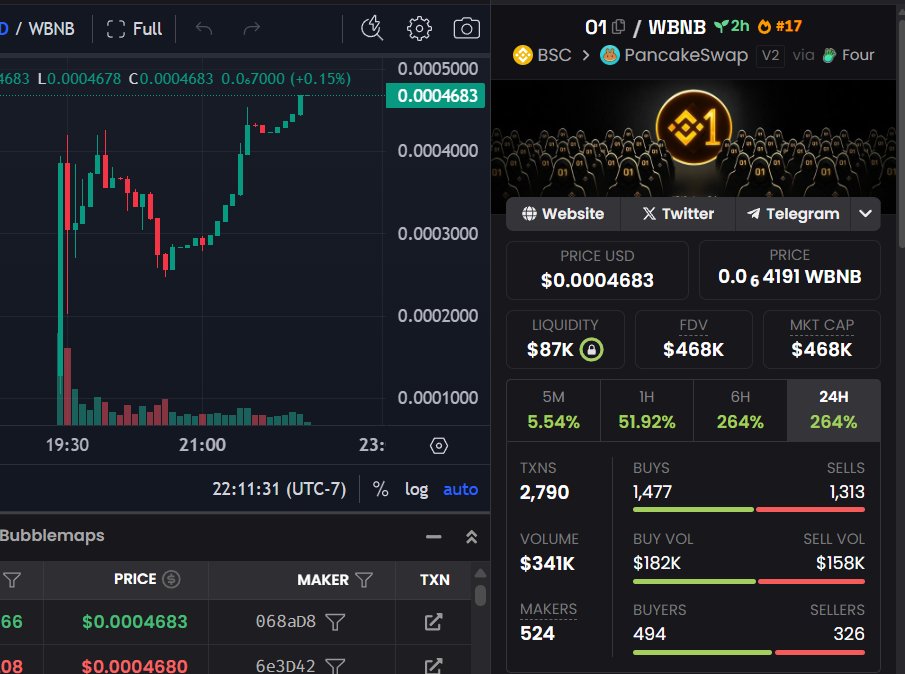Click the flame trending #17 badge
The height and width of the screenshot is (674, 905).
[x=780, y=26]
